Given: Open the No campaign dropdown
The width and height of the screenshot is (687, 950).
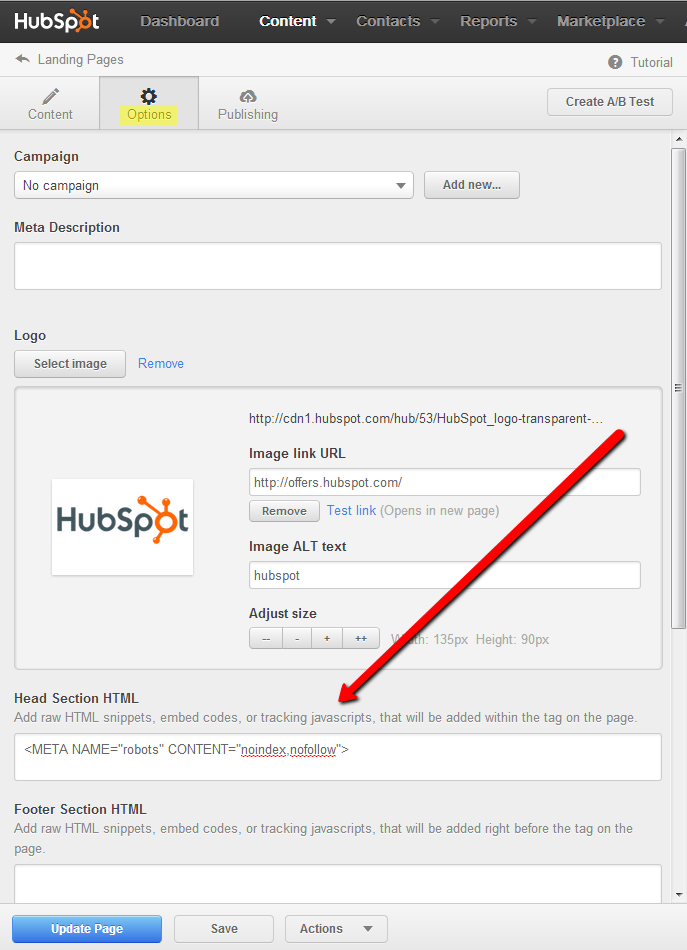Looking at the screenshot, I should (214, 185).
